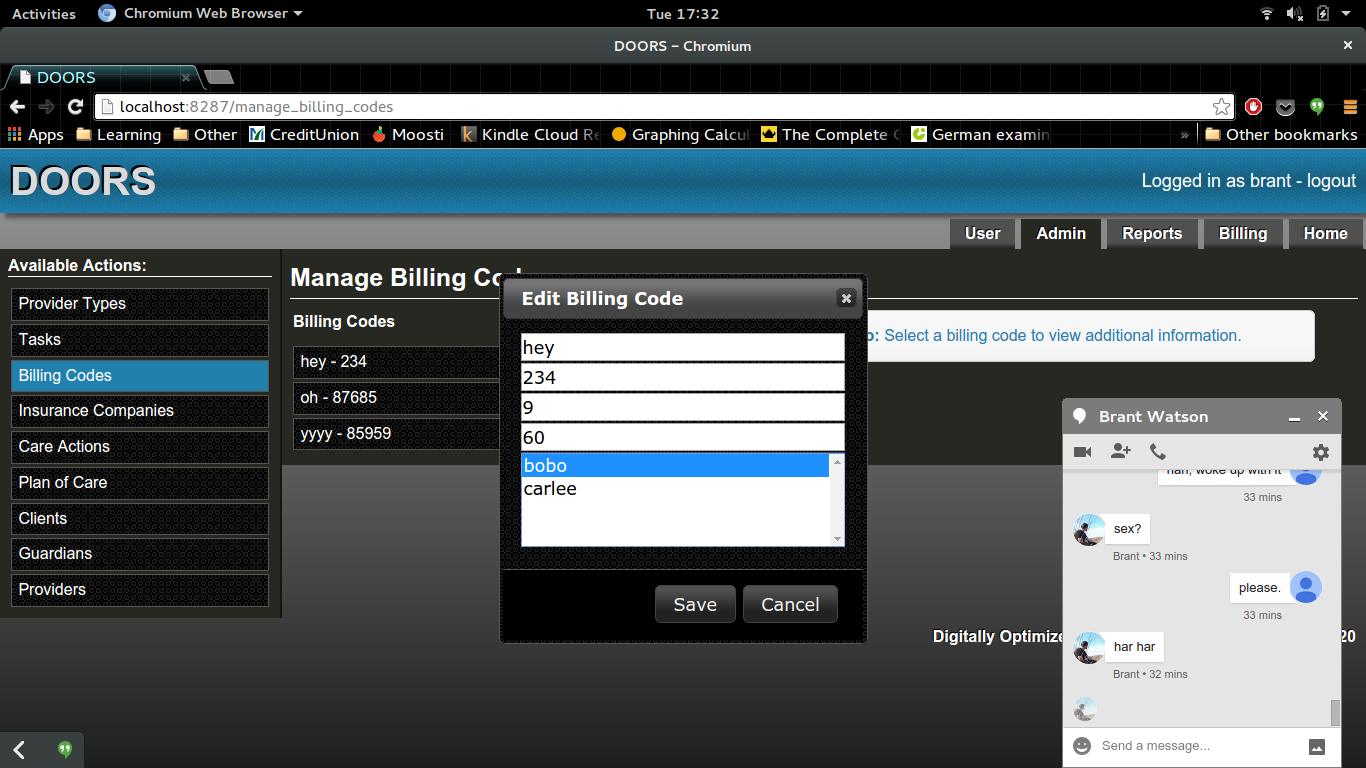
Task: Open the Hangouts tray icon at the bottom left
Action: 65,749
